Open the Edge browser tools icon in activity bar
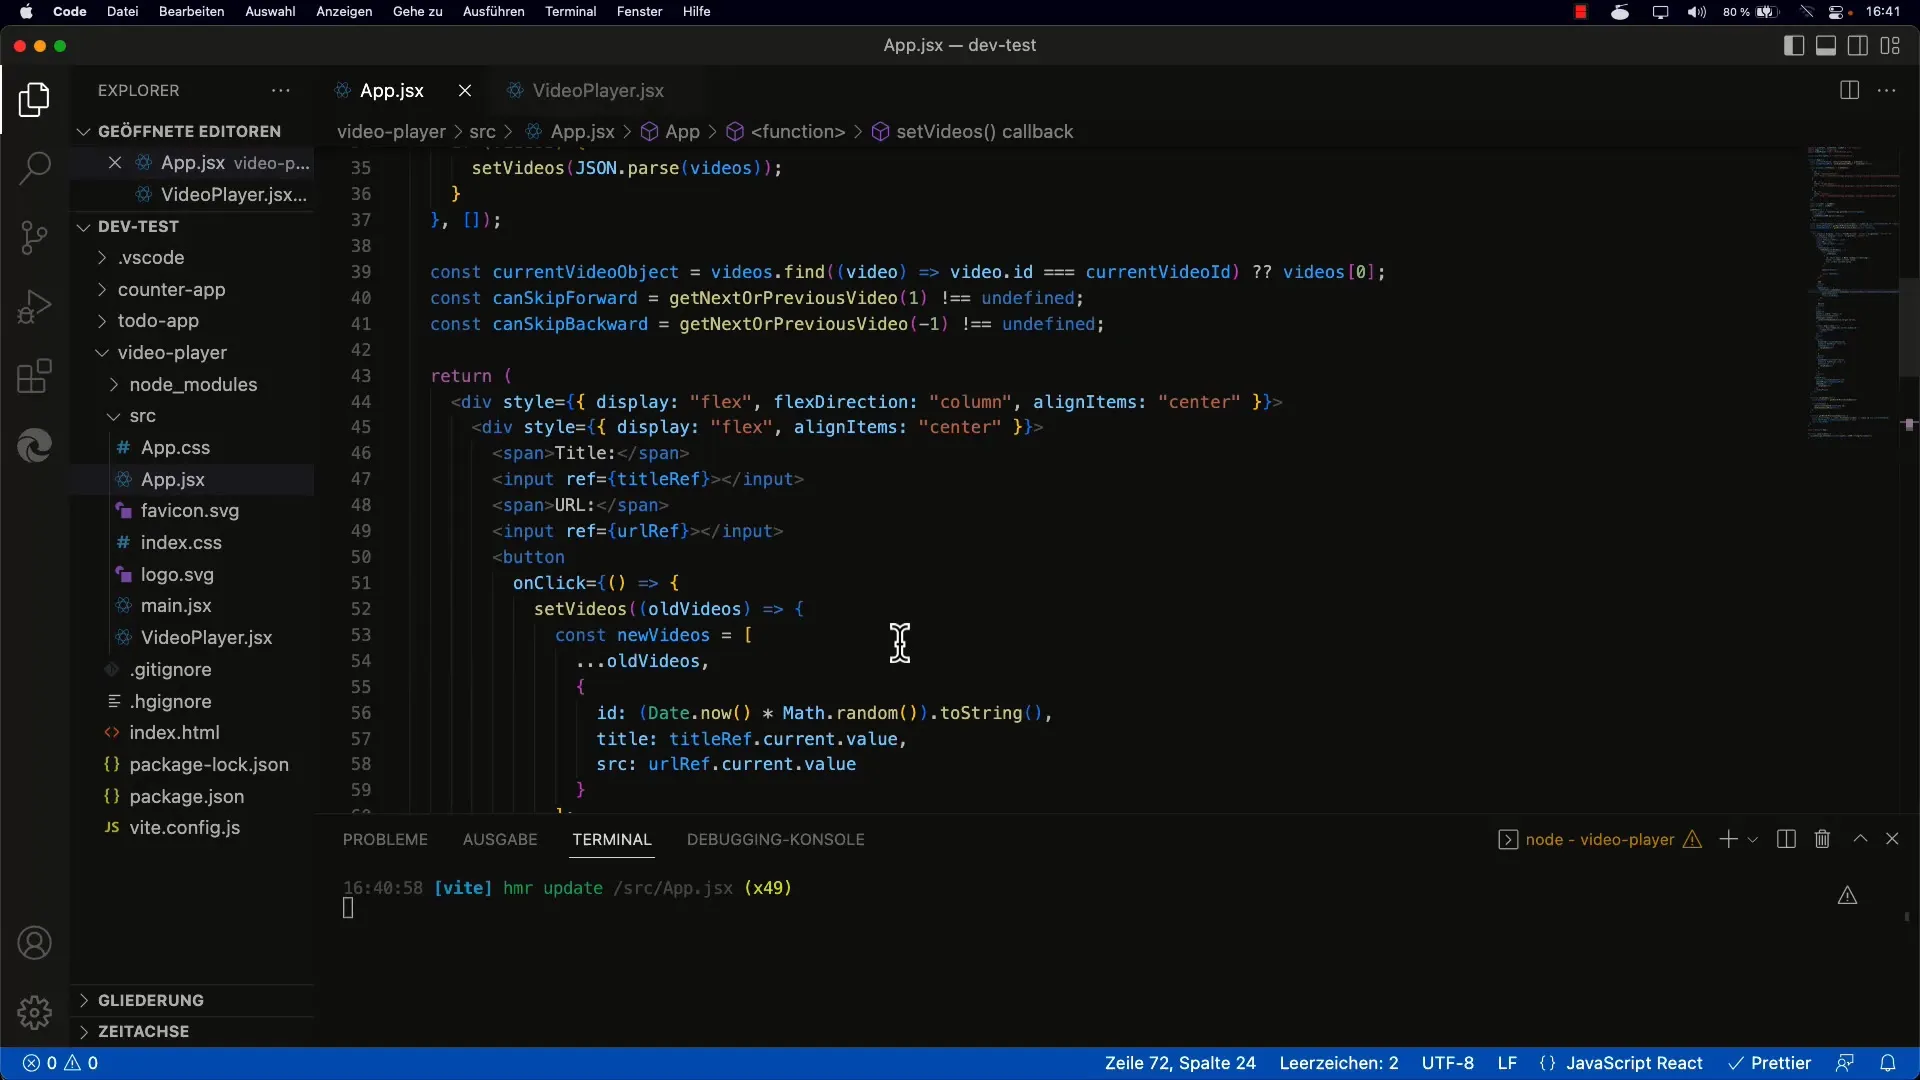 (x=34, y=446)
